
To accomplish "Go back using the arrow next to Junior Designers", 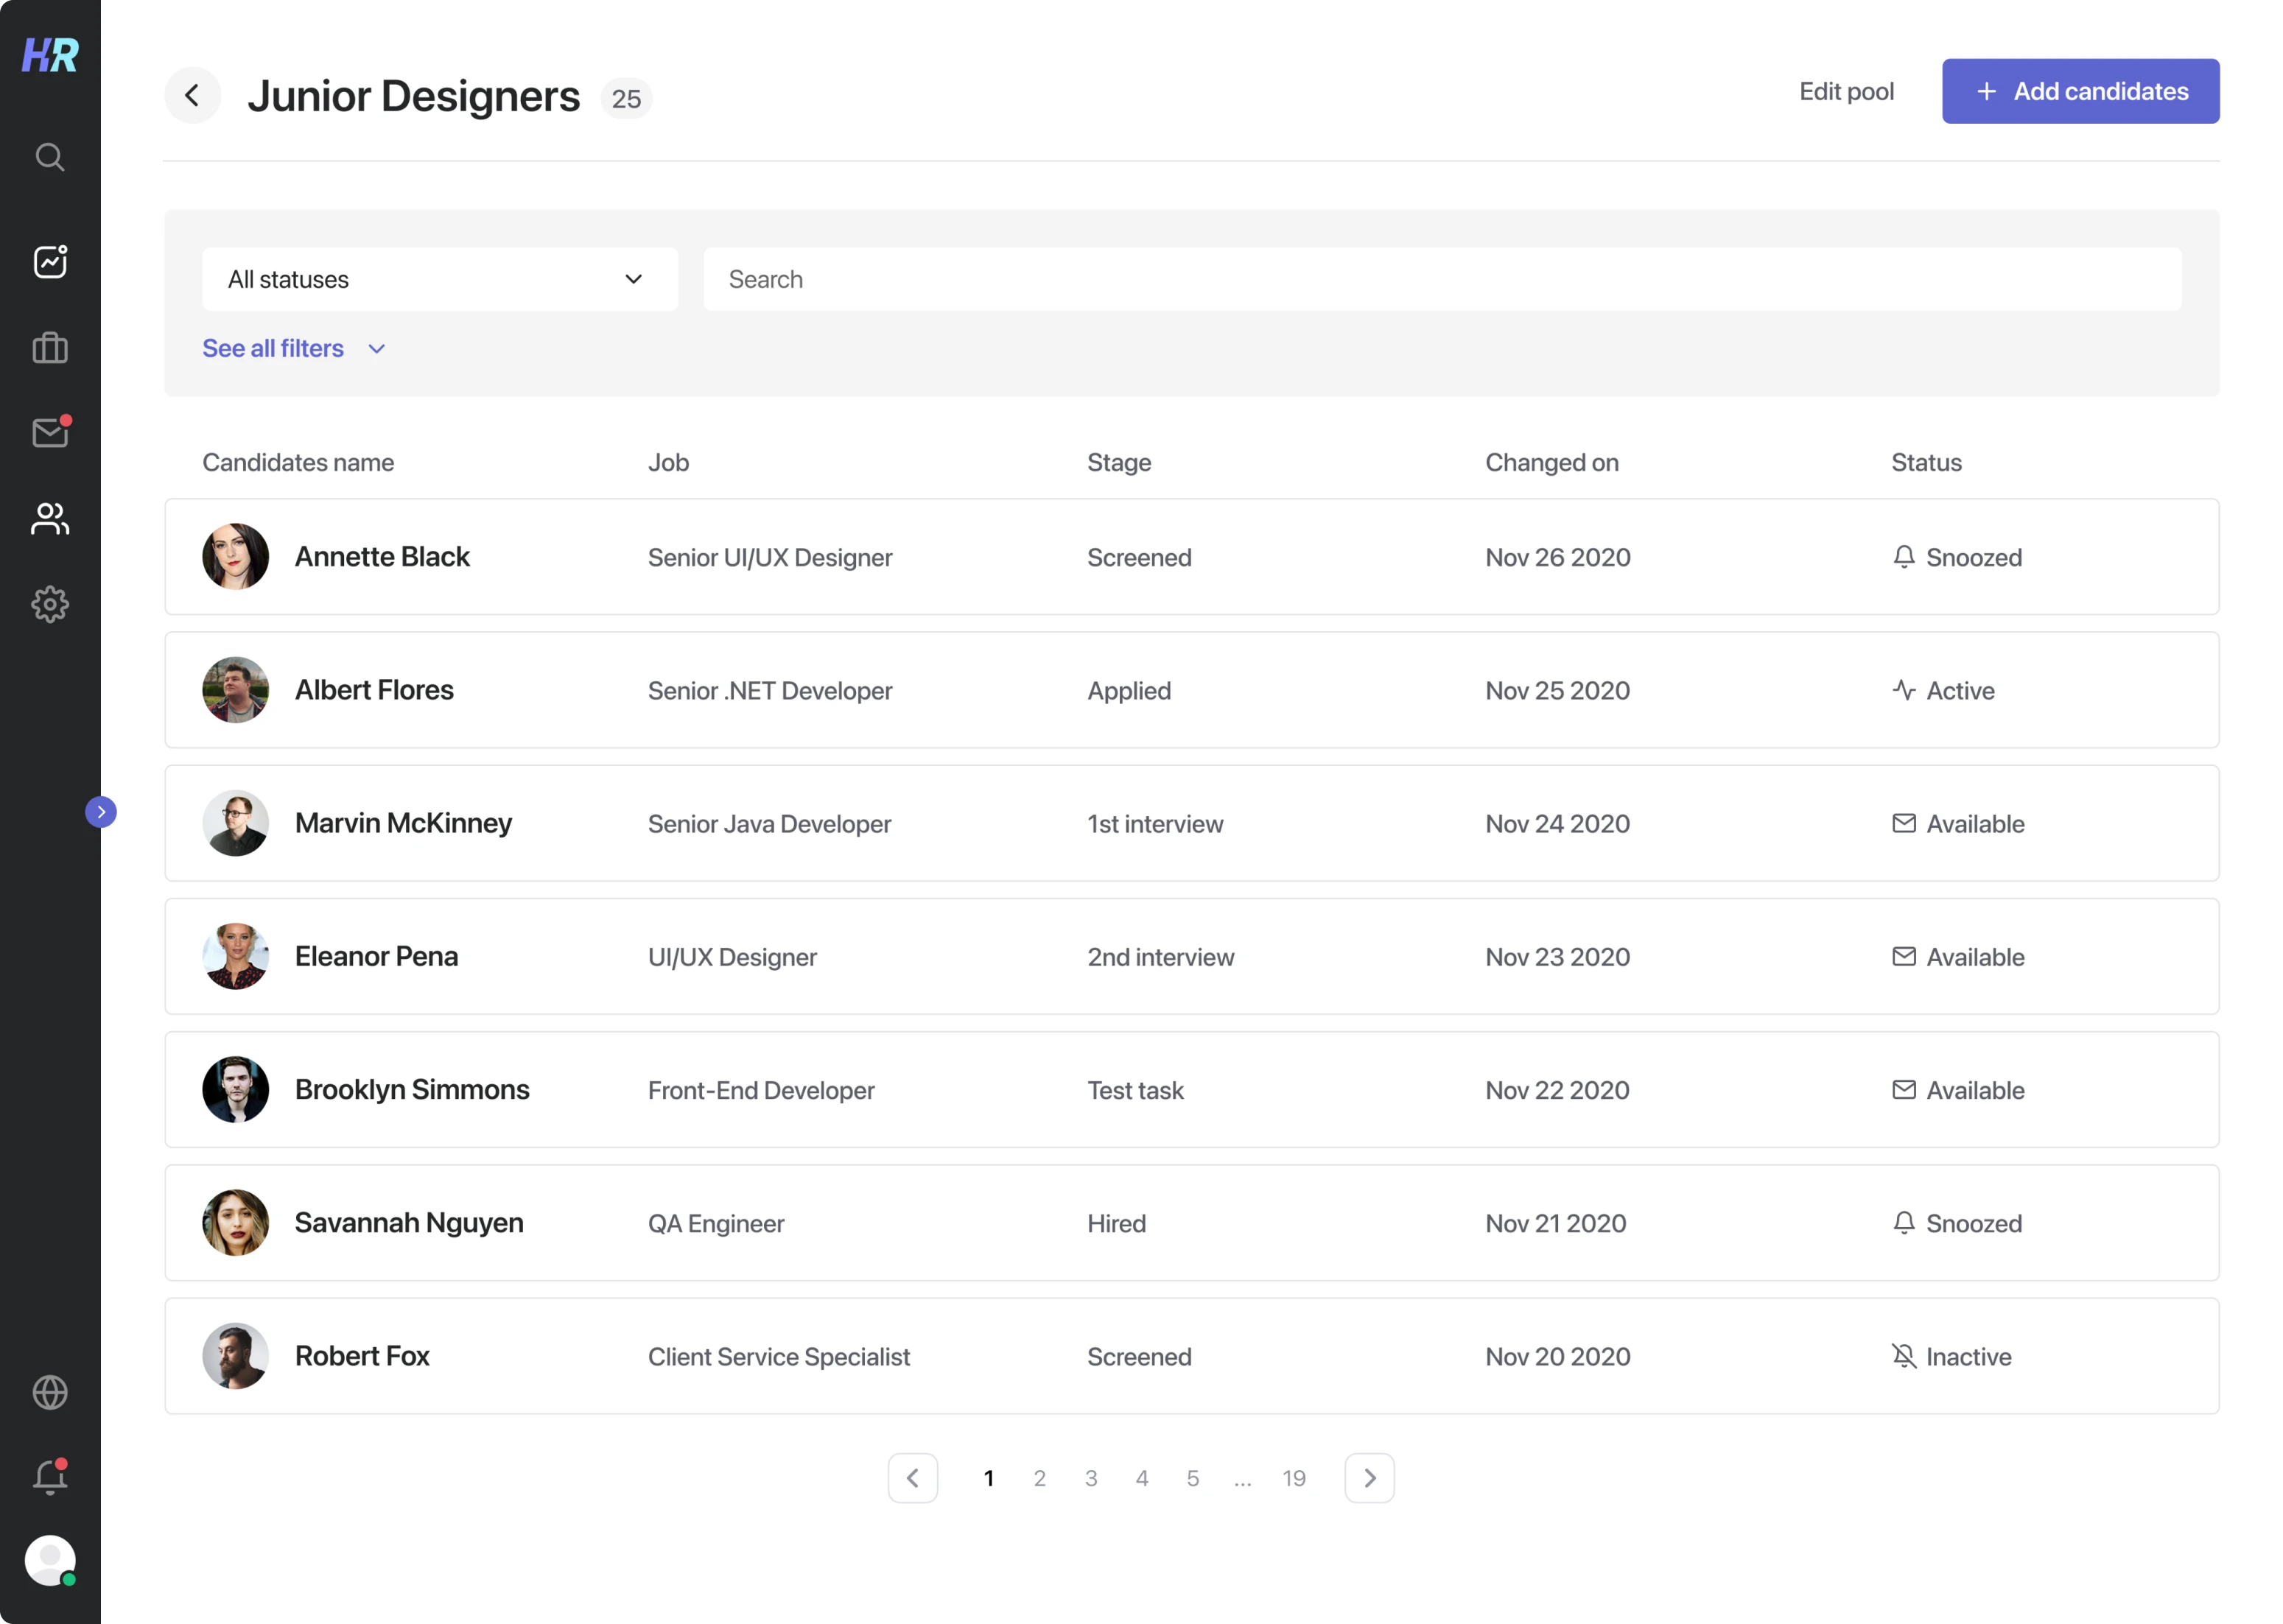I will (193, 95).
